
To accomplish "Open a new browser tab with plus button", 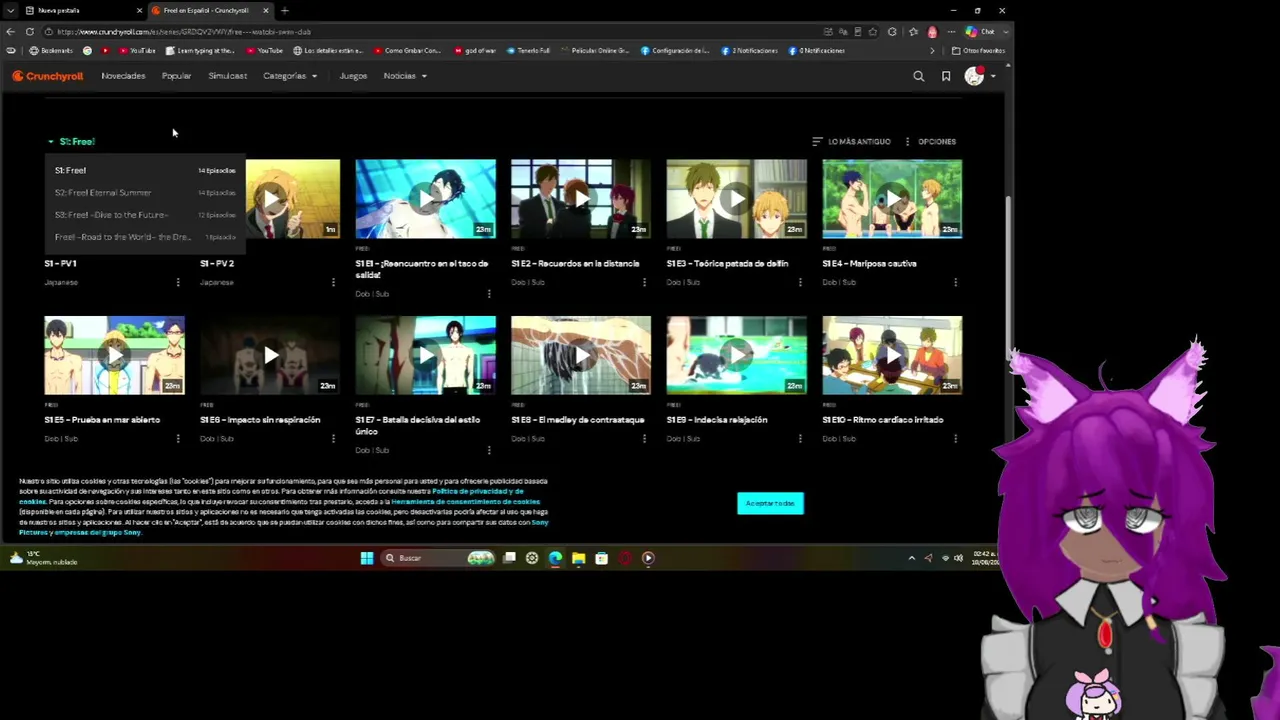I will [285, 11].
